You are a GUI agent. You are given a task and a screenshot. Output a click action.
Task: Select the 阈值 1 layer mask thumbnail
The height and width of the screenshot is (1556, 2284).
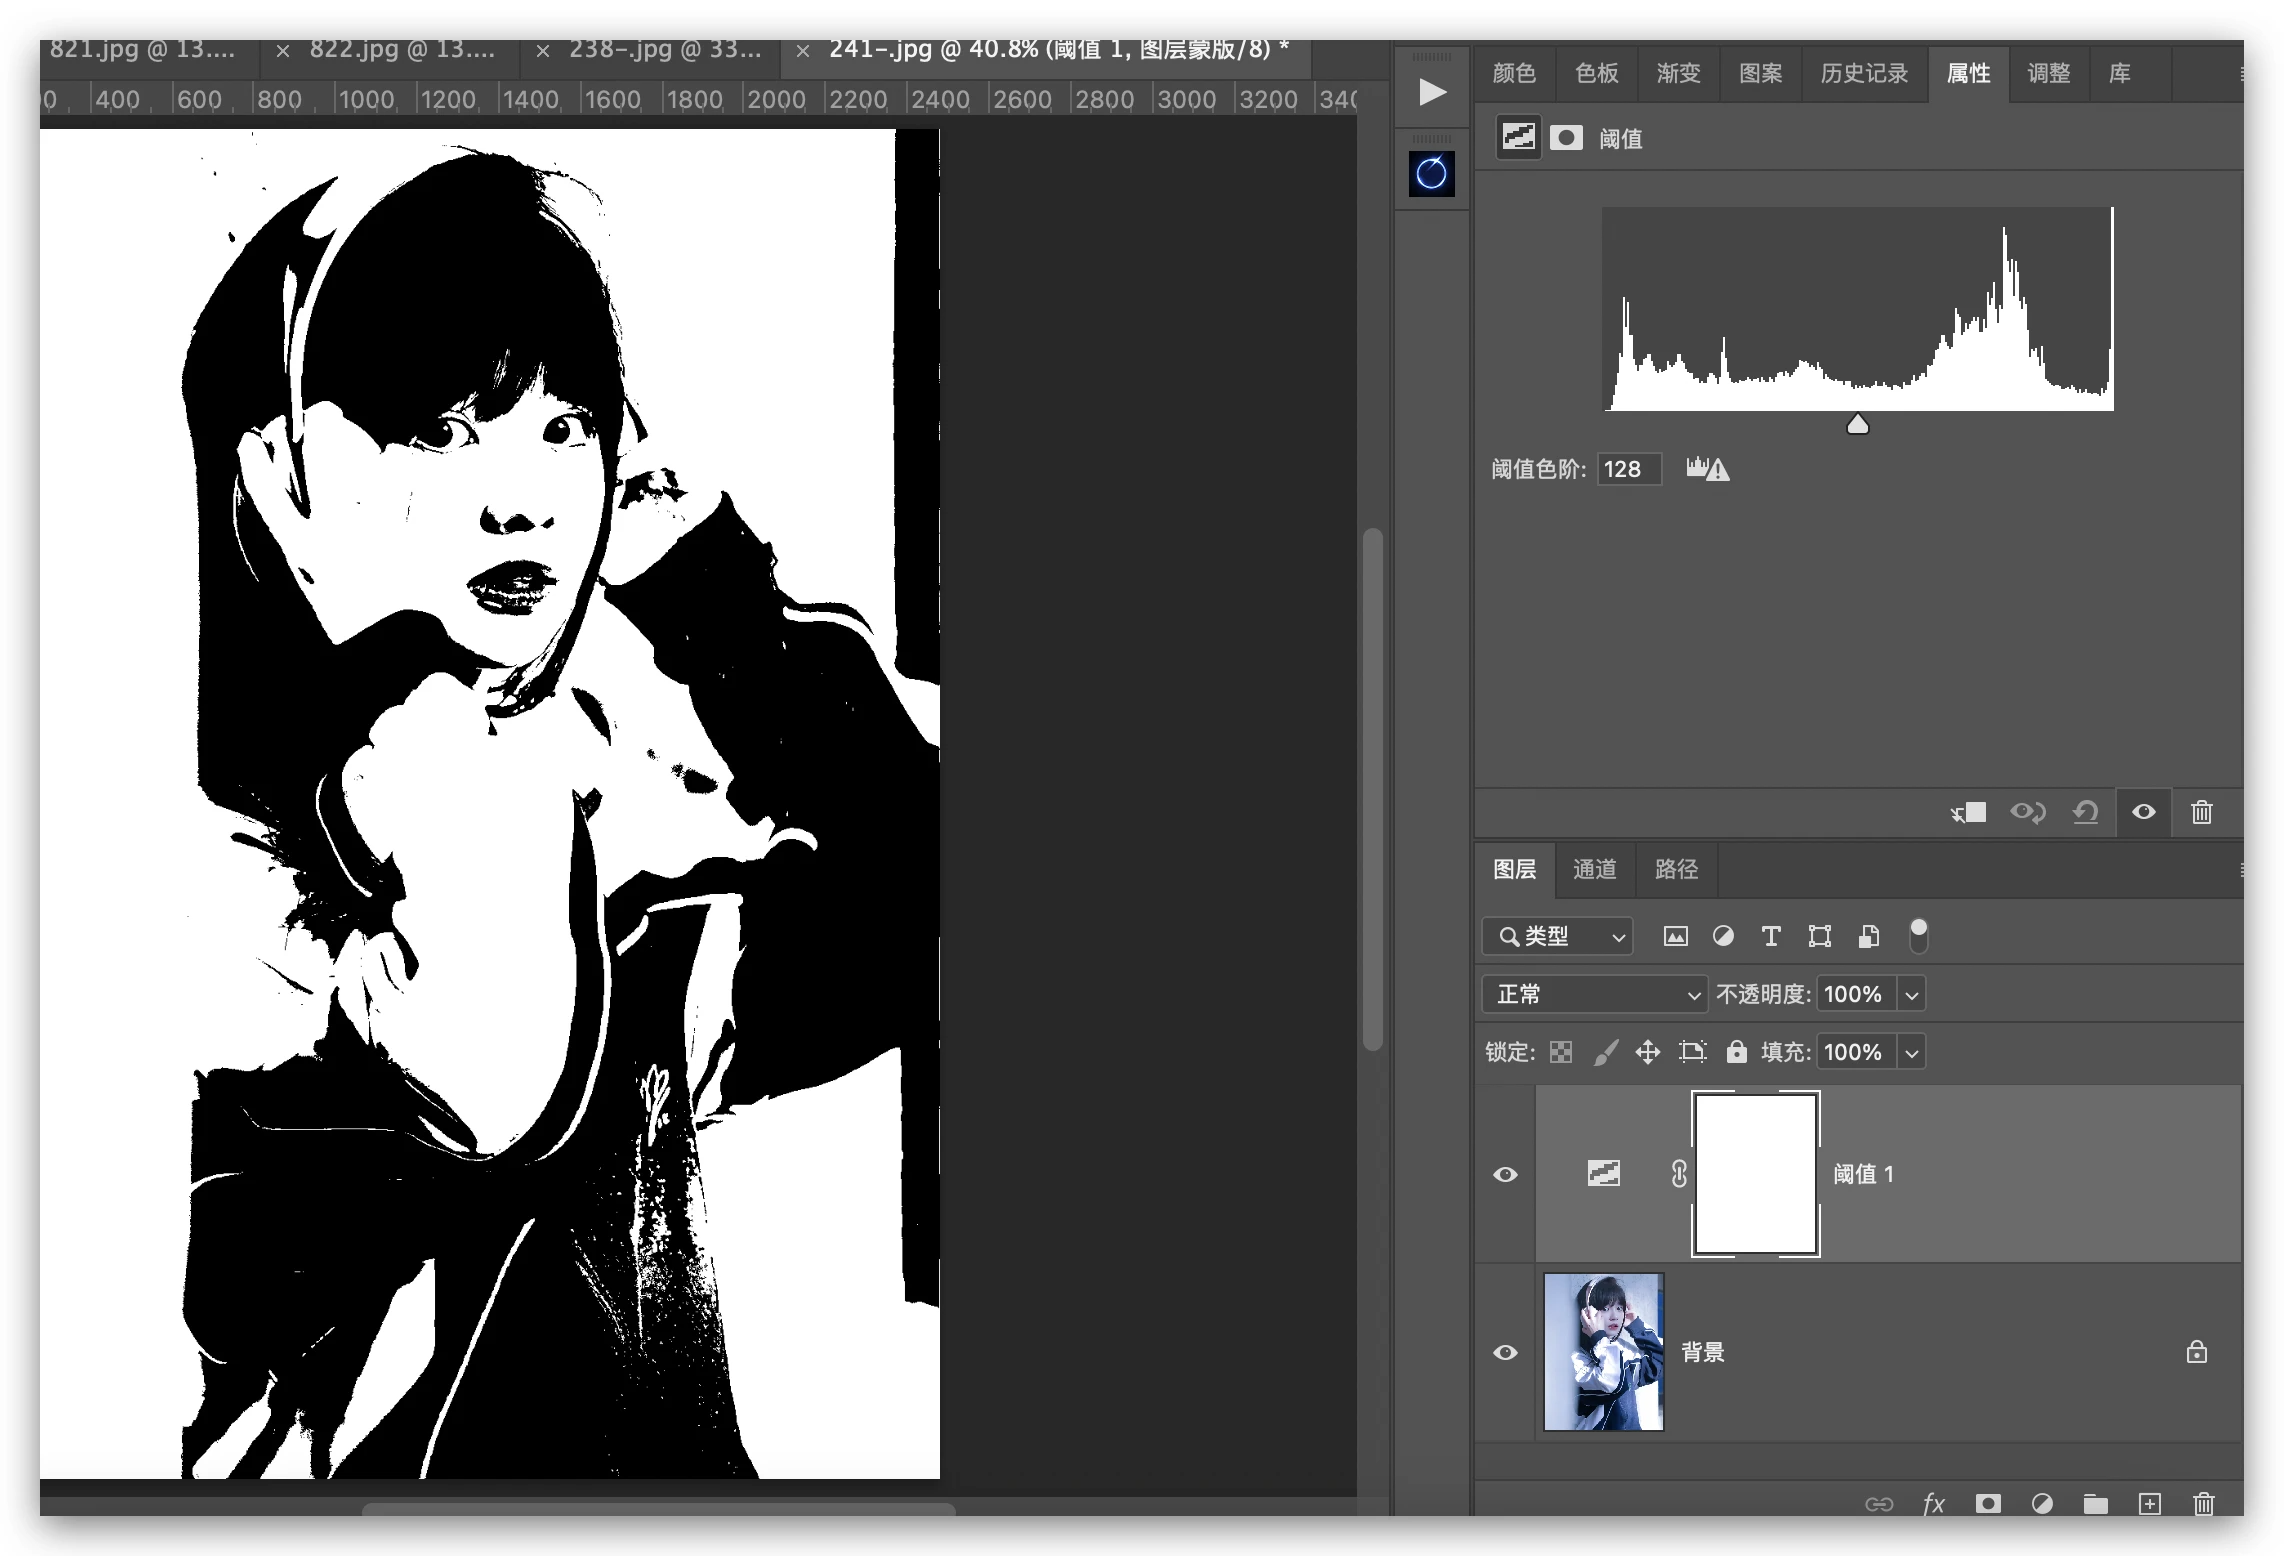coord(1755,1173)
